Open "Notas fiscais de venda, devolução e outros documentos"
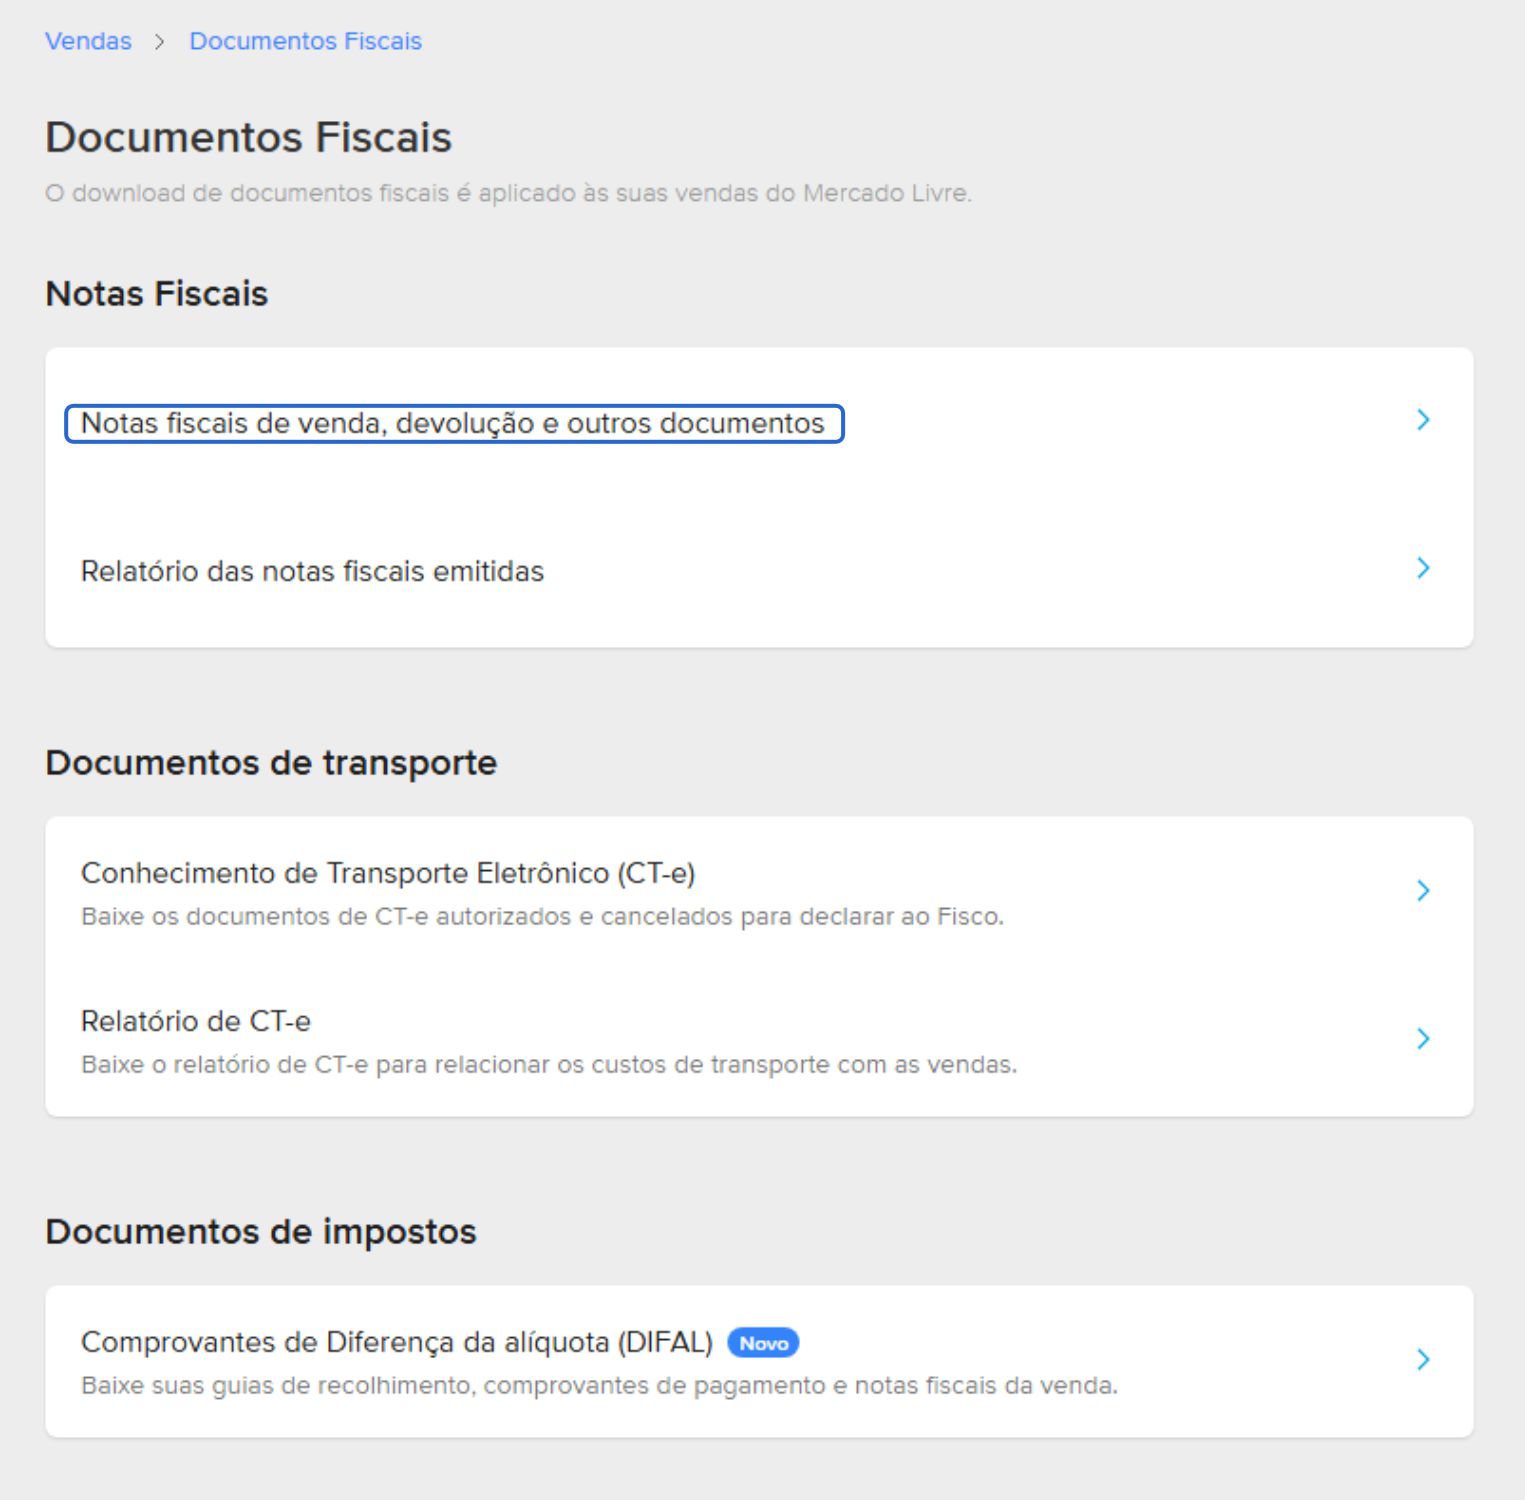 pyautogui.click(x=452, y=422)
